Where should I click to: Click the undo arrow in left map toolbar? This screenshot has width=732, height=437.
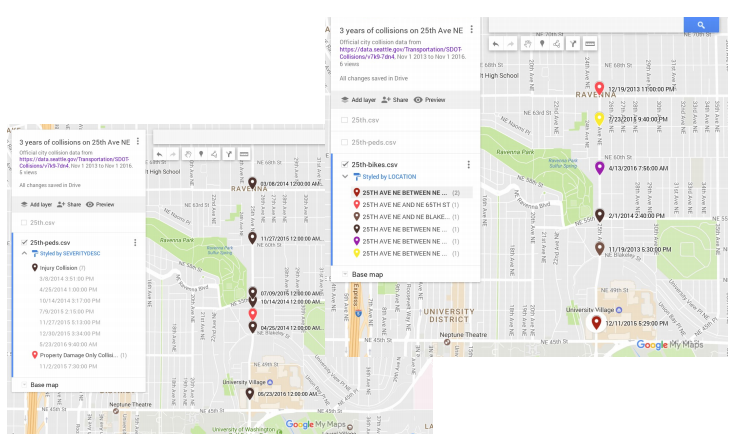tap(159, 154)
